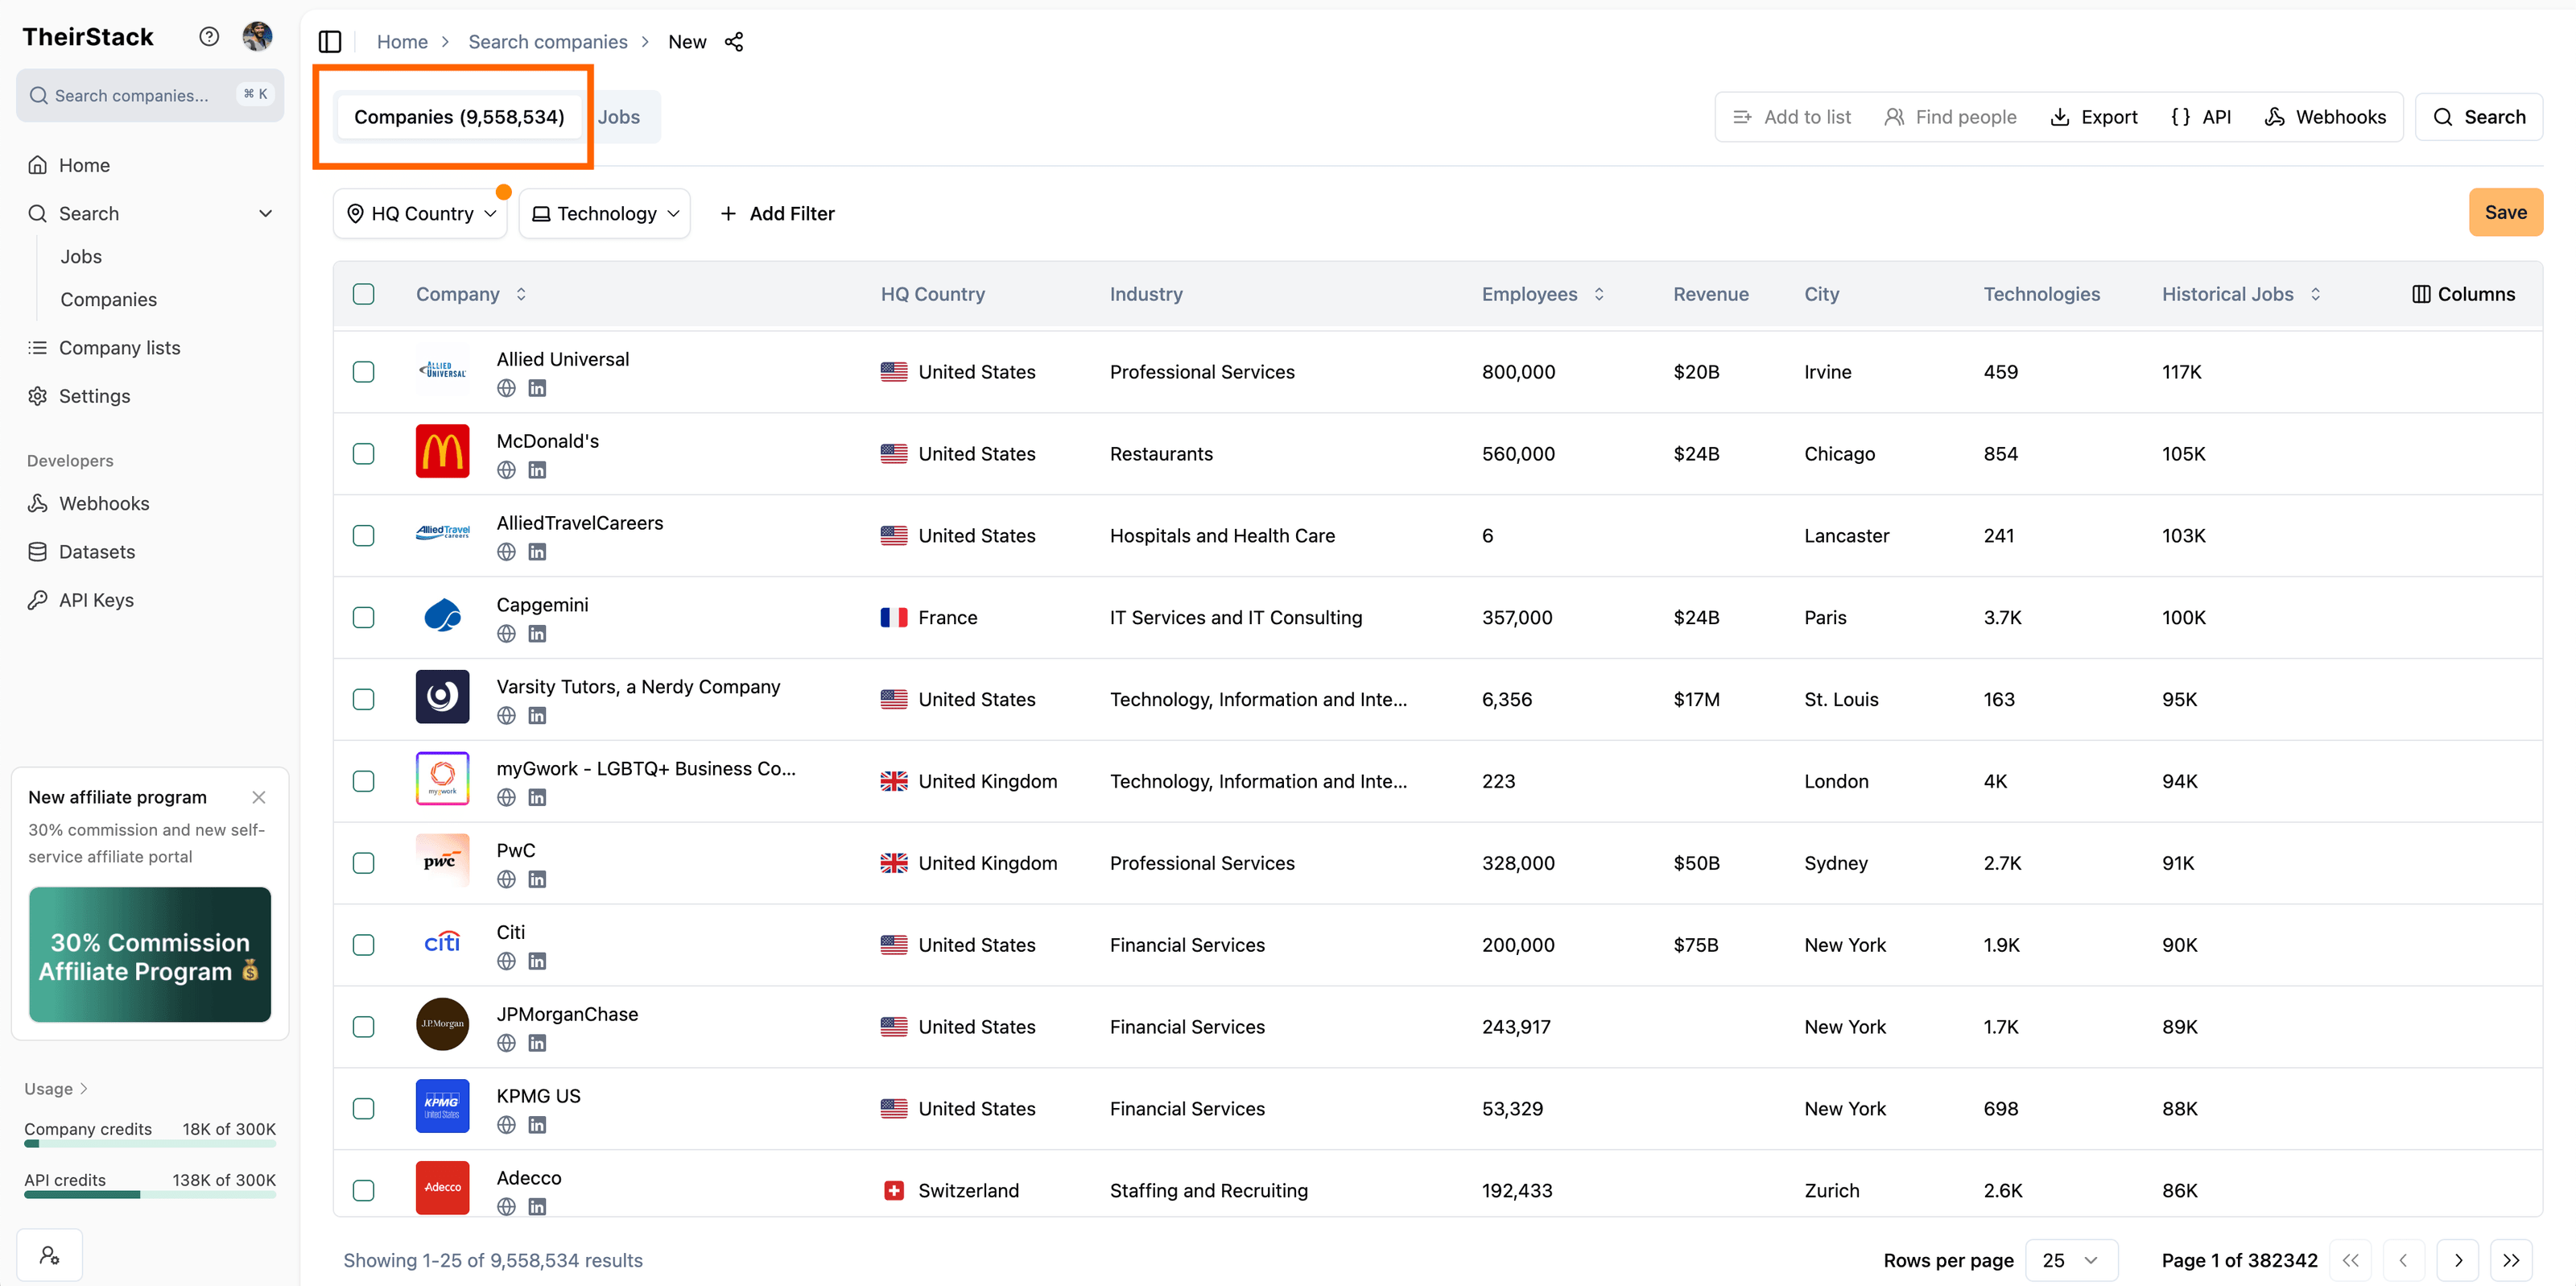This screenshot has width=2576, height=1286.
Task: Open McDonald's LinkedIn icon
Action: click(538, 469)
